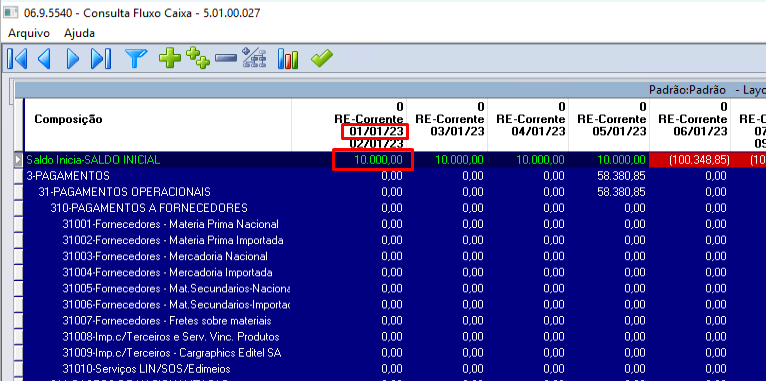Click the application window icon in title bar
Image resolution: width=766 pixels, height=381 pixels.
pos(11,13)
